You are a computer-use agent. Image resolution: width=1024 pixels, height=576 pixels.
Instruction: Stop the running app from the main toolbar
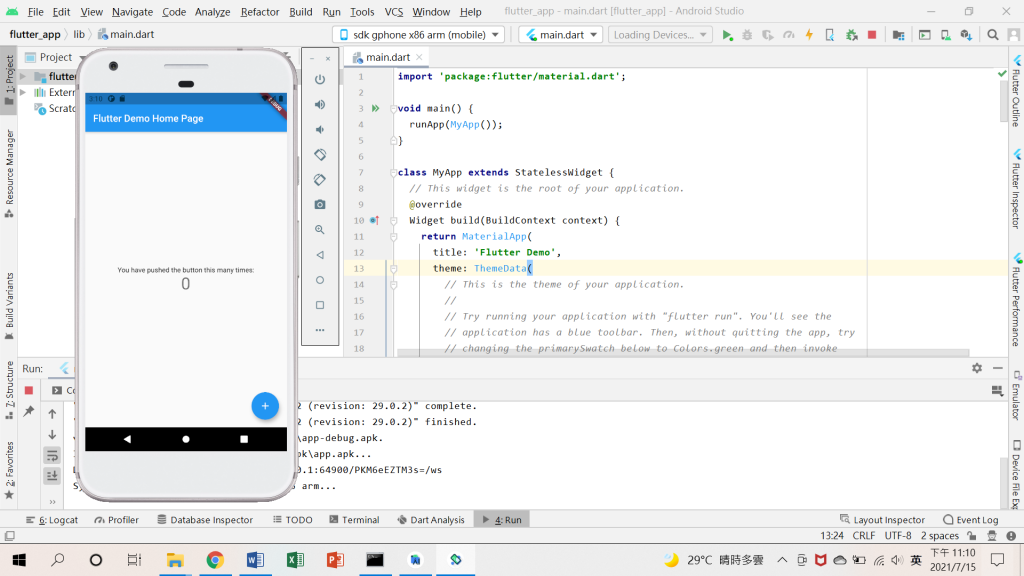point(872,35)
